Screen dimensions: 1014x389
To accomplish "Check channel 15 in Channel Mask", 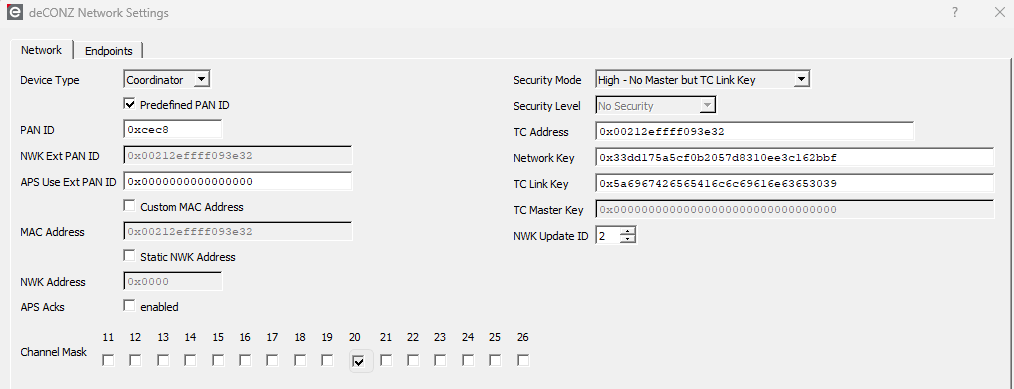I will (218, 360).
